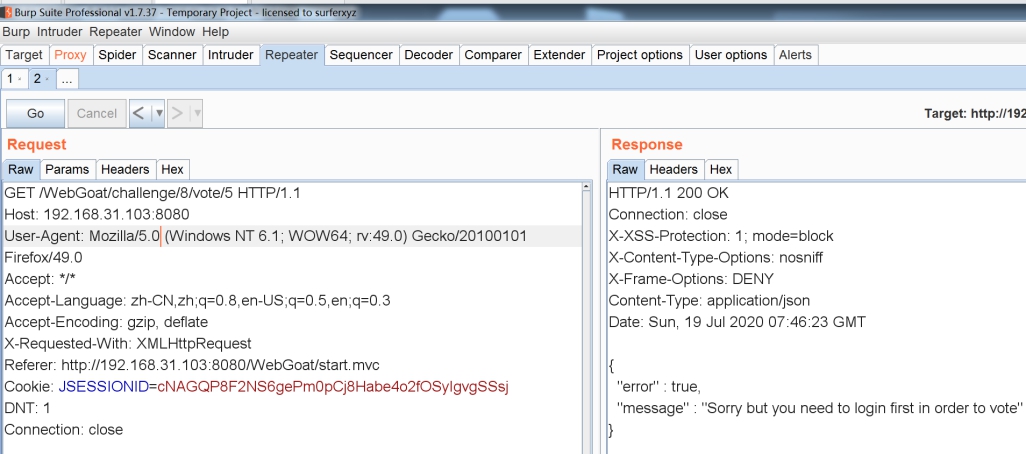Click the X-Requested-With: XMLHttpRequest line
The height and width of the screenshot is (454, 1026).
point(128,344)
